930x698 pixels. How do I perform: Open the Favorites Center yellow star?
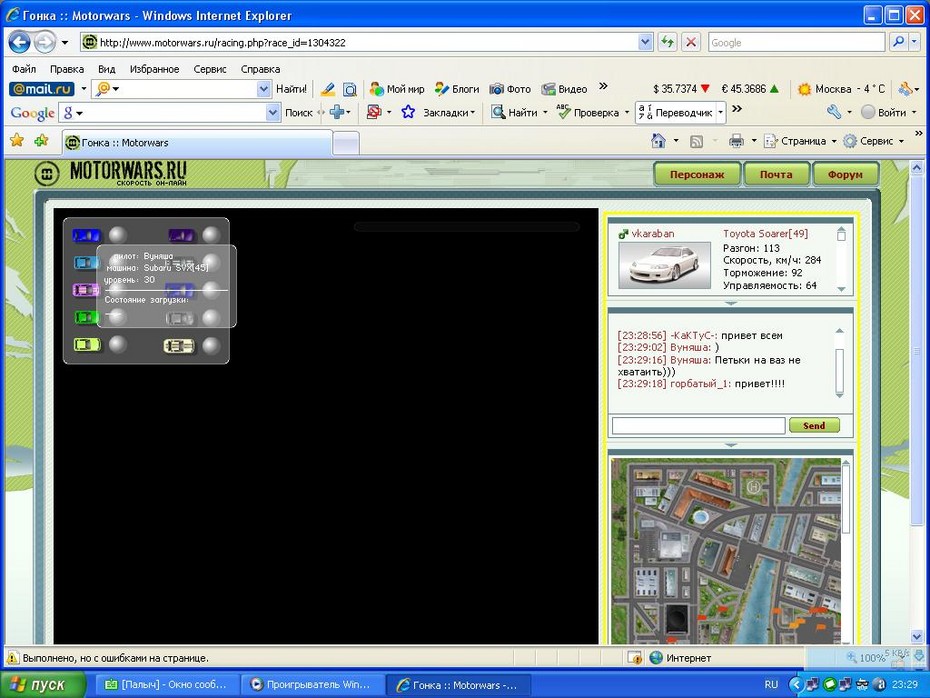tap(17, 141)
